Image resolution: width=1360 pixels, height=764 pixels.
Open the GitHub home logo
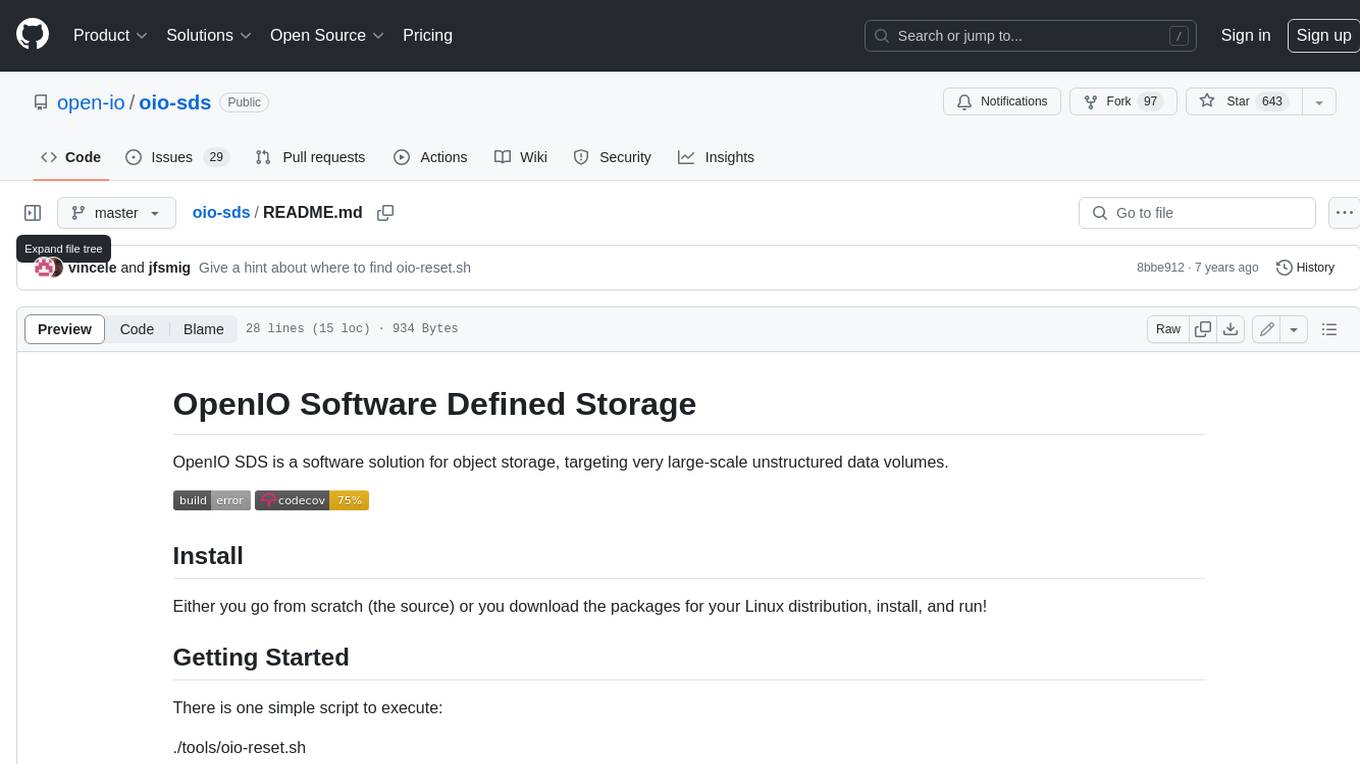(x=32, y=35)
